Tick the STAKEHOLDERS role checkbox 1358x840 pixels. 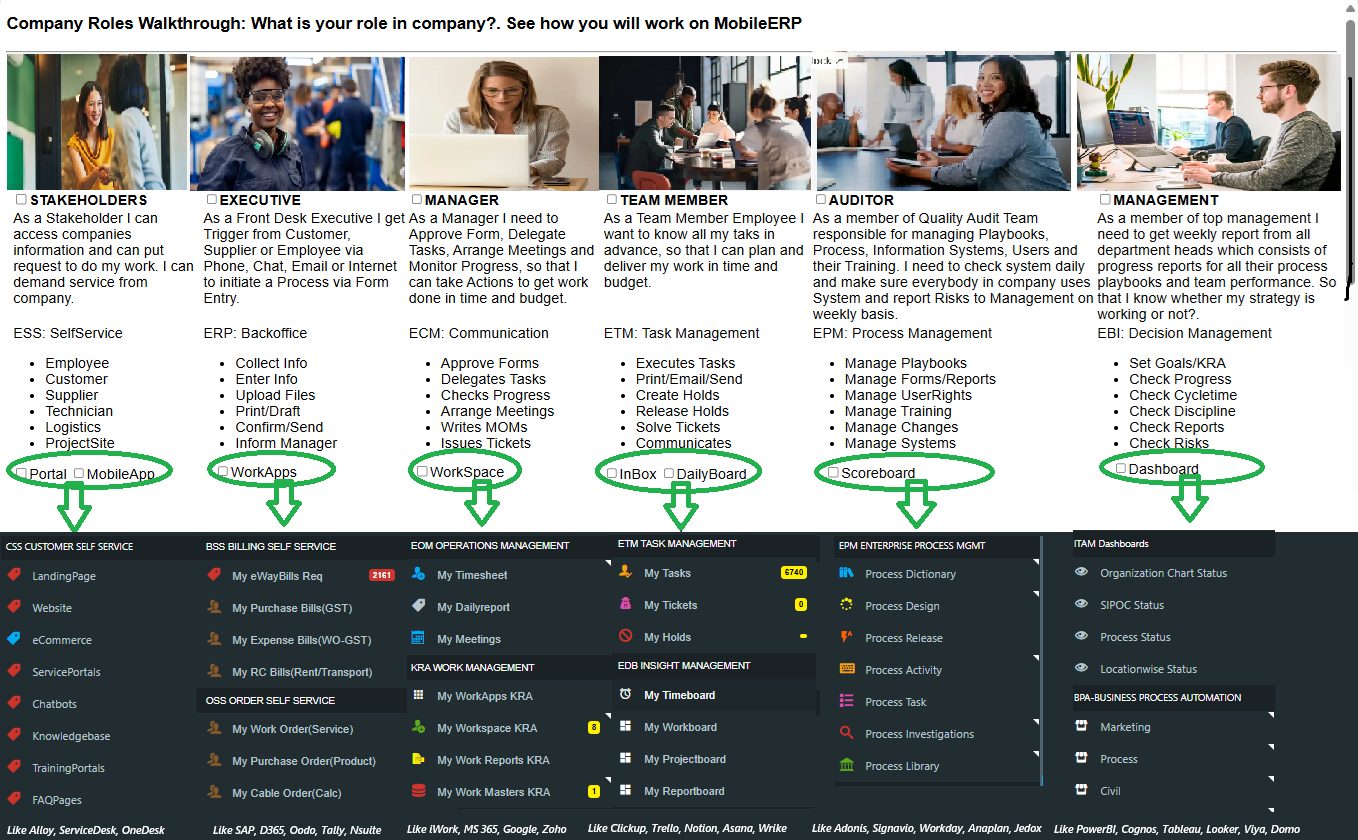click(x=21, y=200)
